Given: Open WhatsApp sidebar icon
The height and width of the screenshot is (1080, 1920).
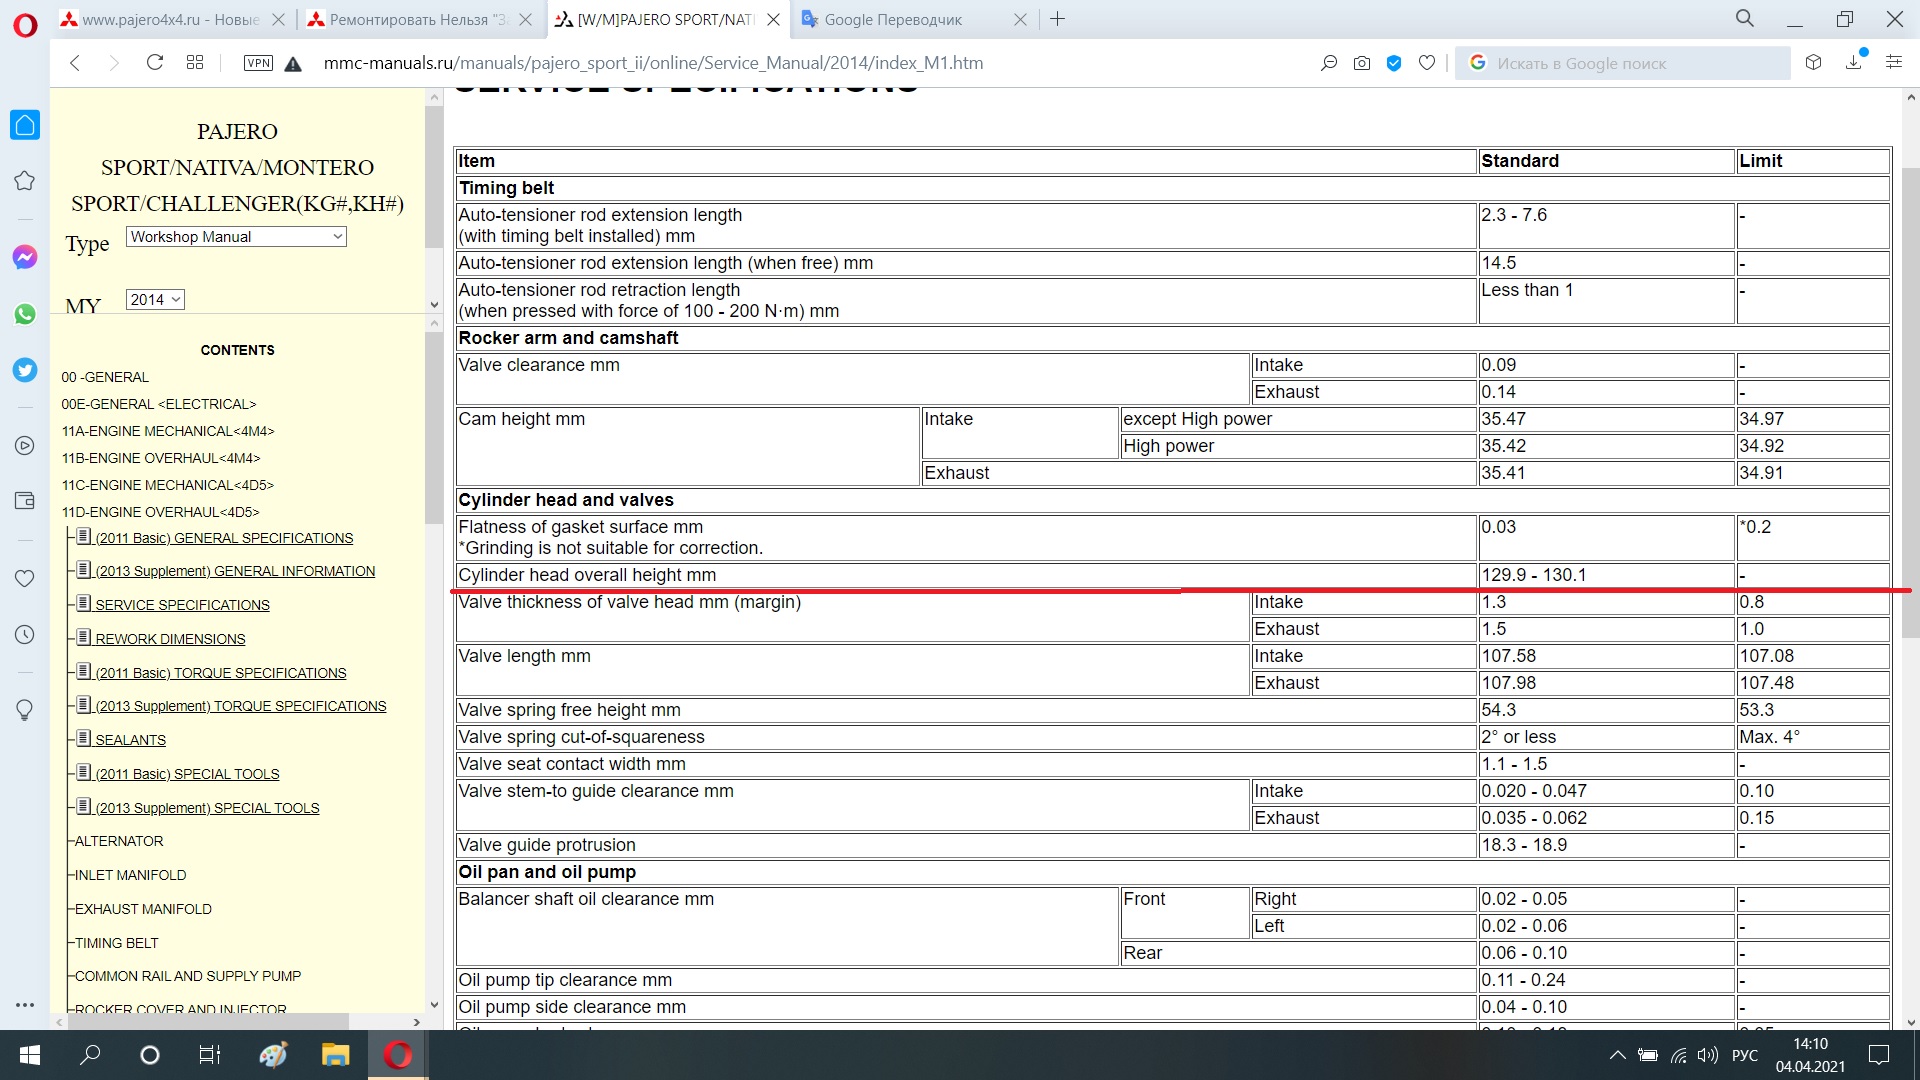Looking at the screenshot, I should pos(25,314).
